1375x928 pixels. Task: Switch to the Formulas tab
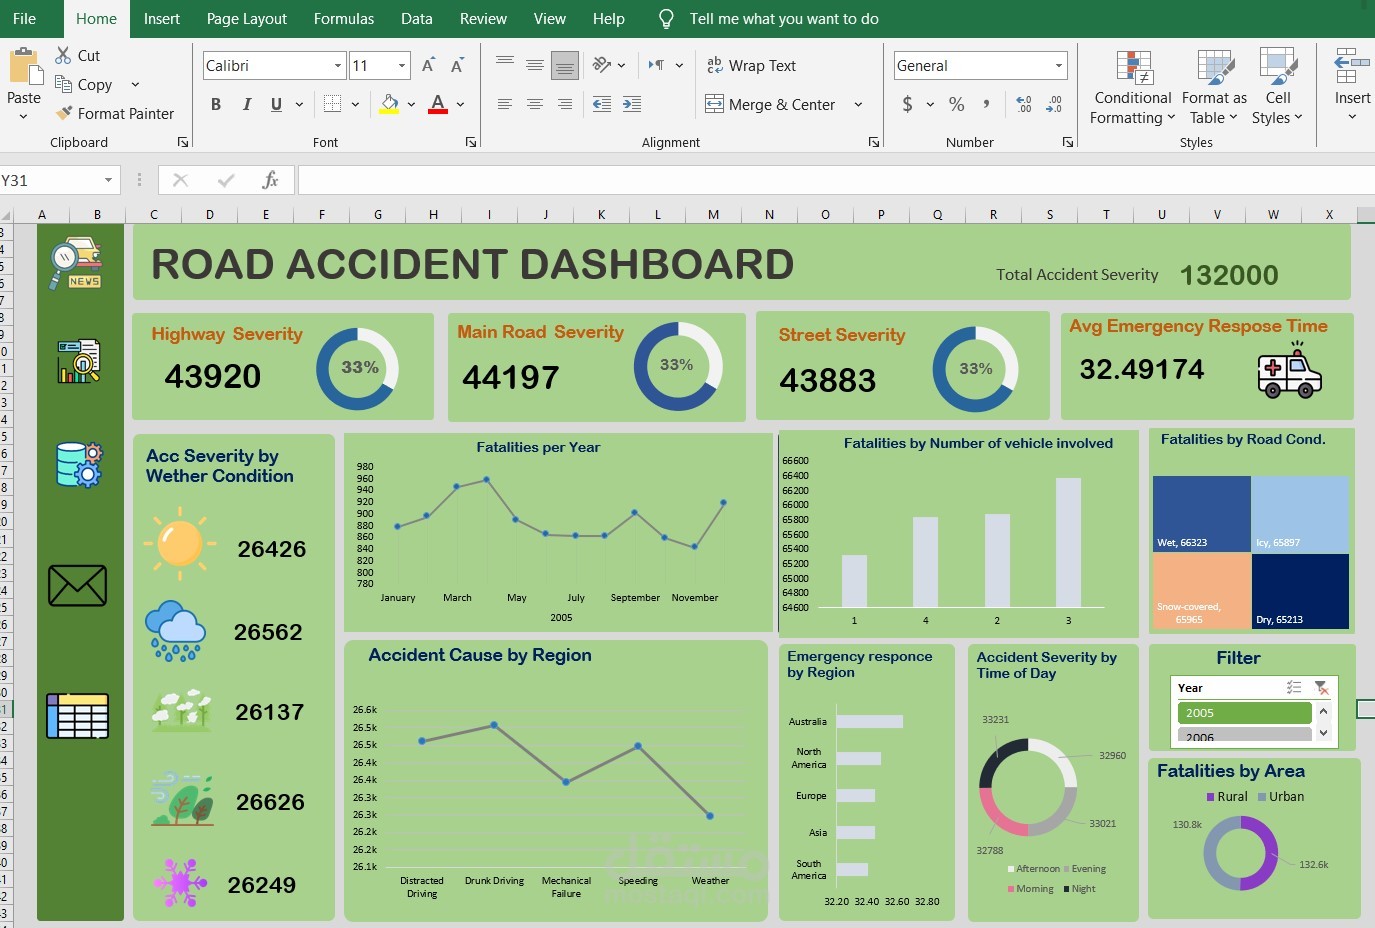tap(344, 18)
